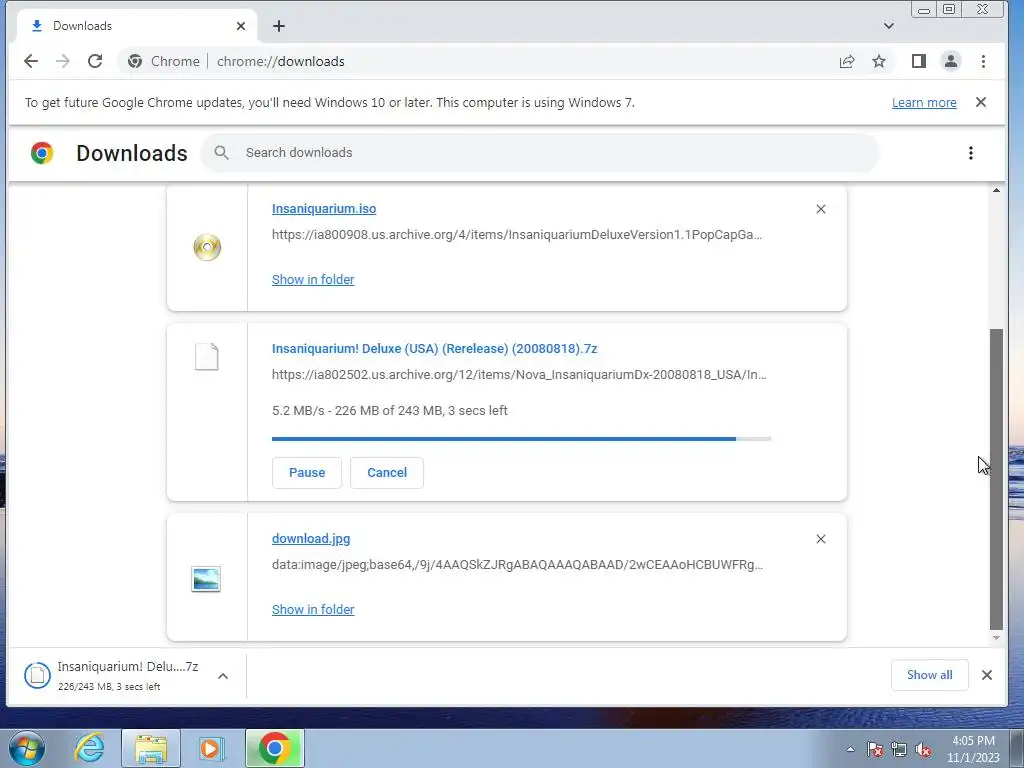Click the forward navigation arrow
Viewport: 1024px width, 768px height.
(x=63, y=61)
